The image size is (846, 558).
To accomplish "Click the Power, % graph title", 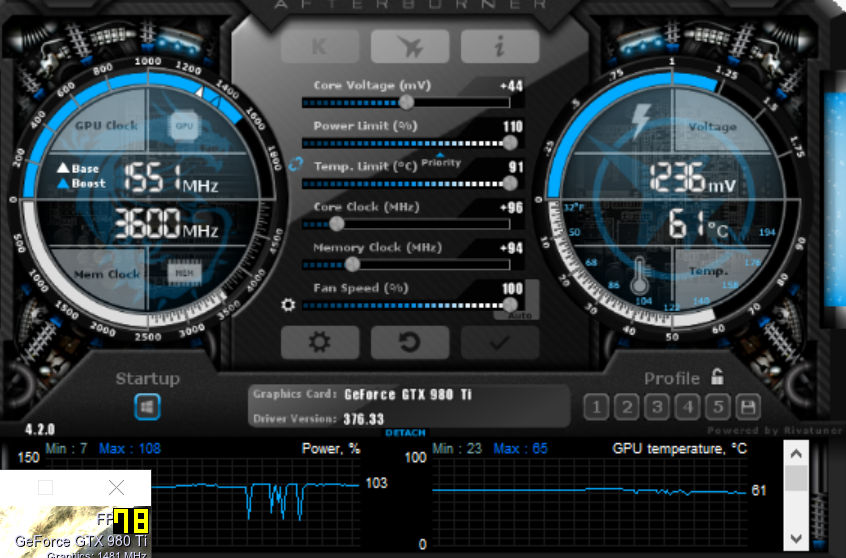I will point(331,449).
